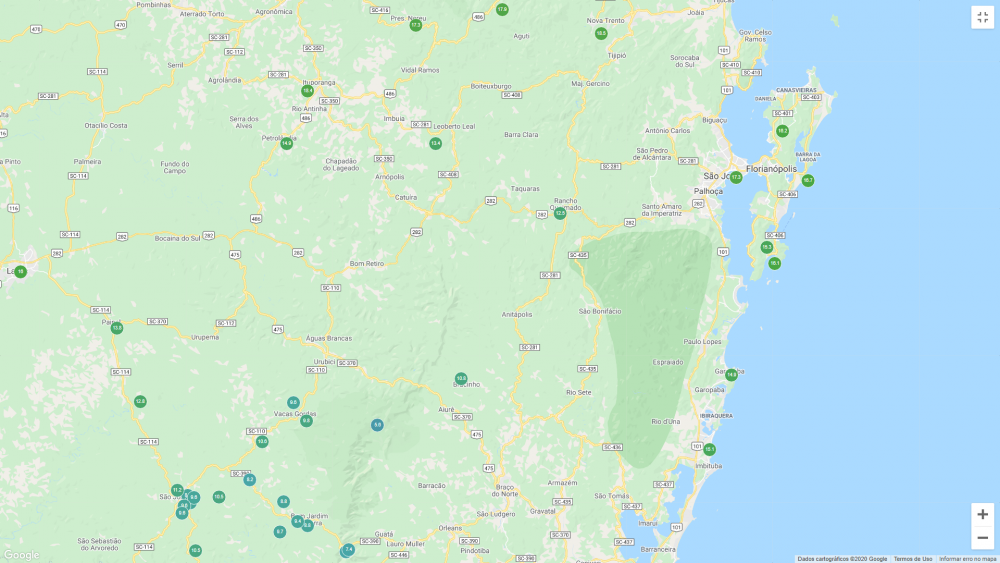
Task: Click the 12.8 marker on SC-114
Action: [x=140, y=401]
